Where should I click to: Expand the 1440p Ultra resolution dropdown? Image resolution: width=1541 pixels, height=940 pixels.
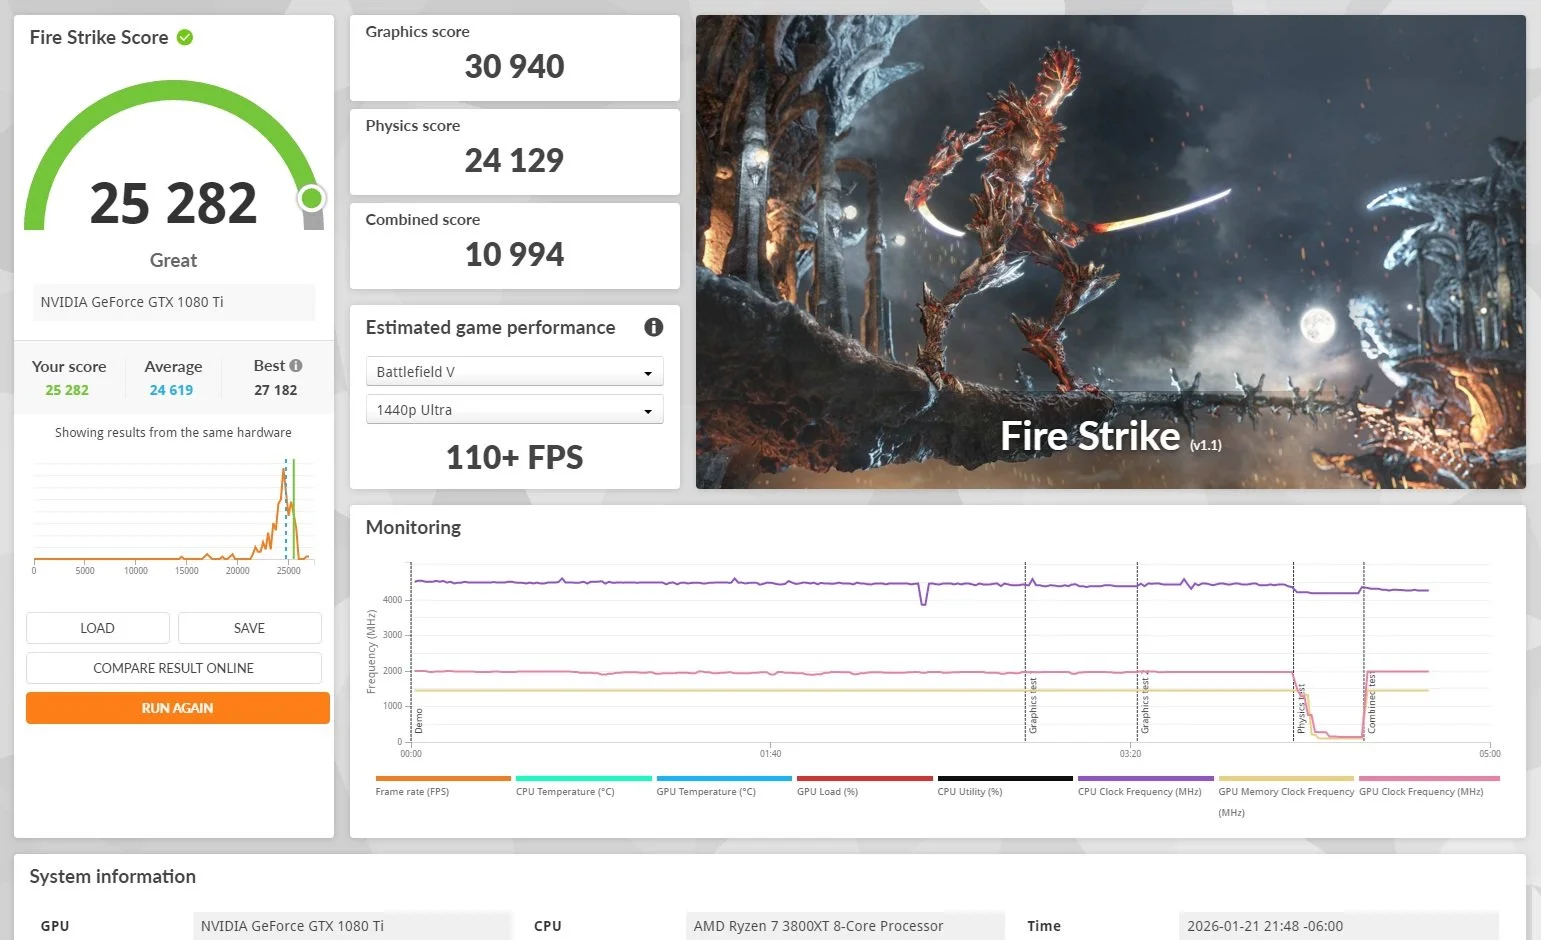click(x=514, y=409)
